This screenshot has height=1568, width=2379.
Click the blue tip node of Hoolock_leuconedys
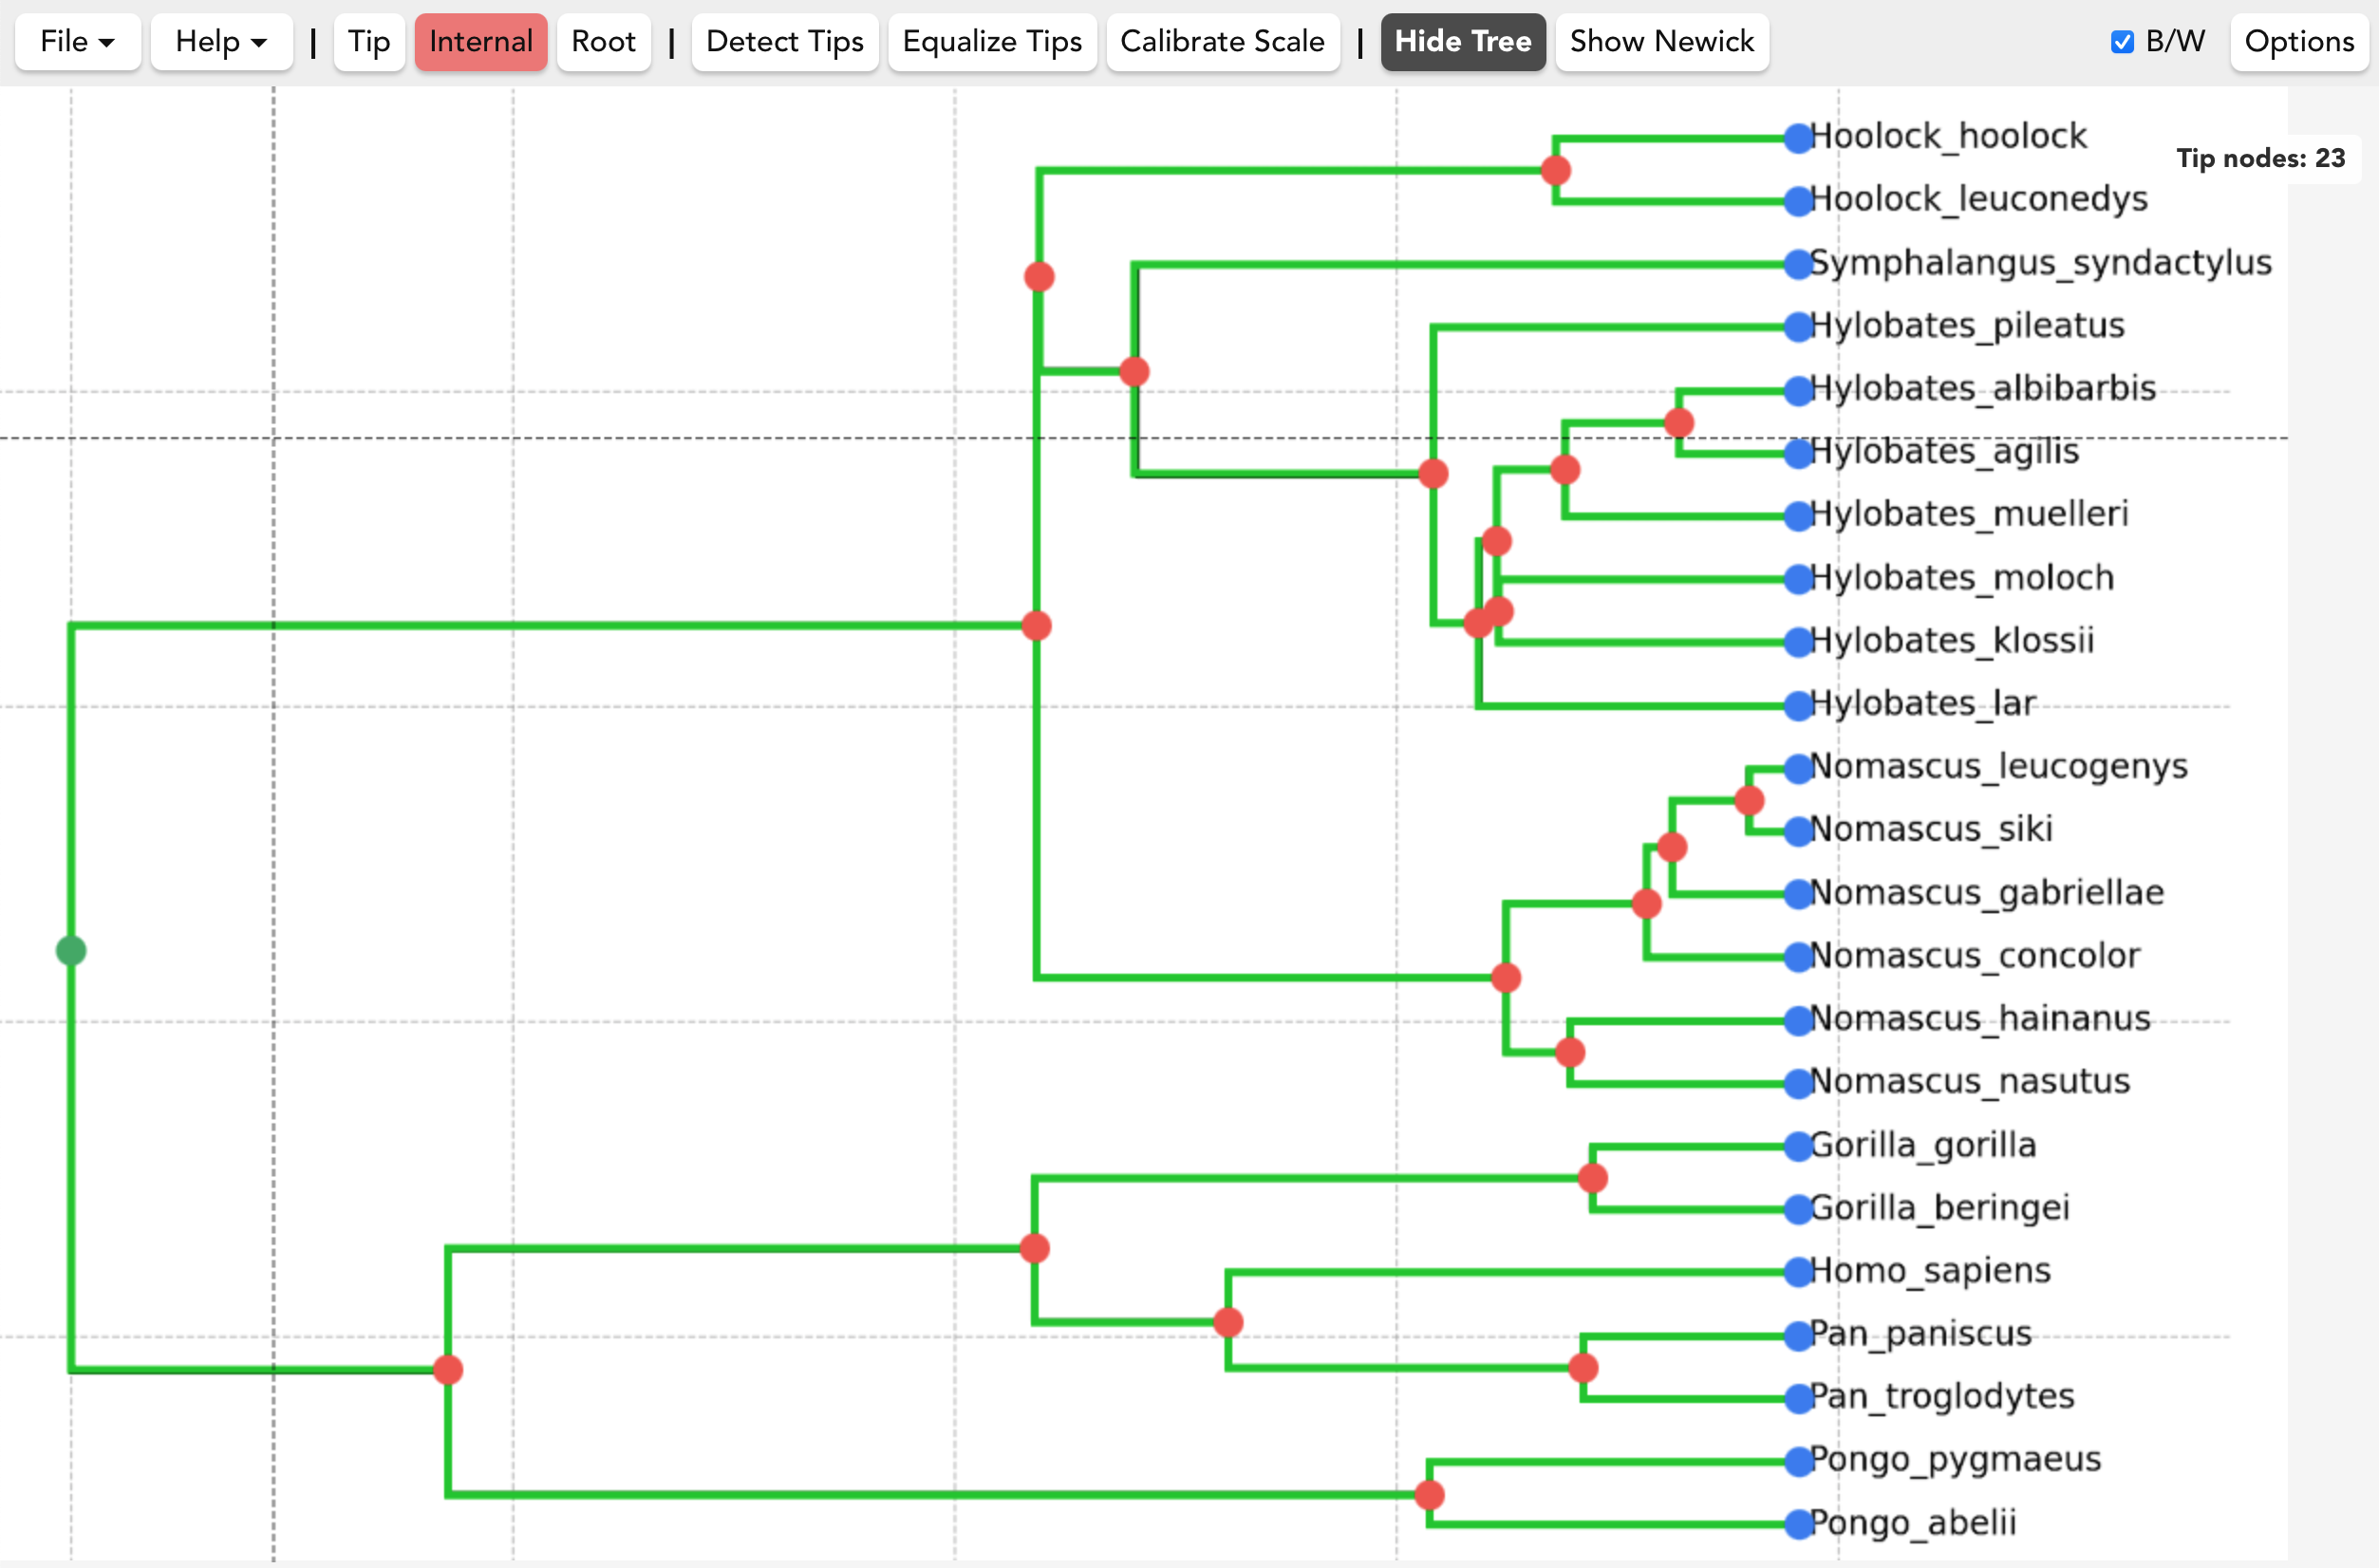pos(1799,201)
